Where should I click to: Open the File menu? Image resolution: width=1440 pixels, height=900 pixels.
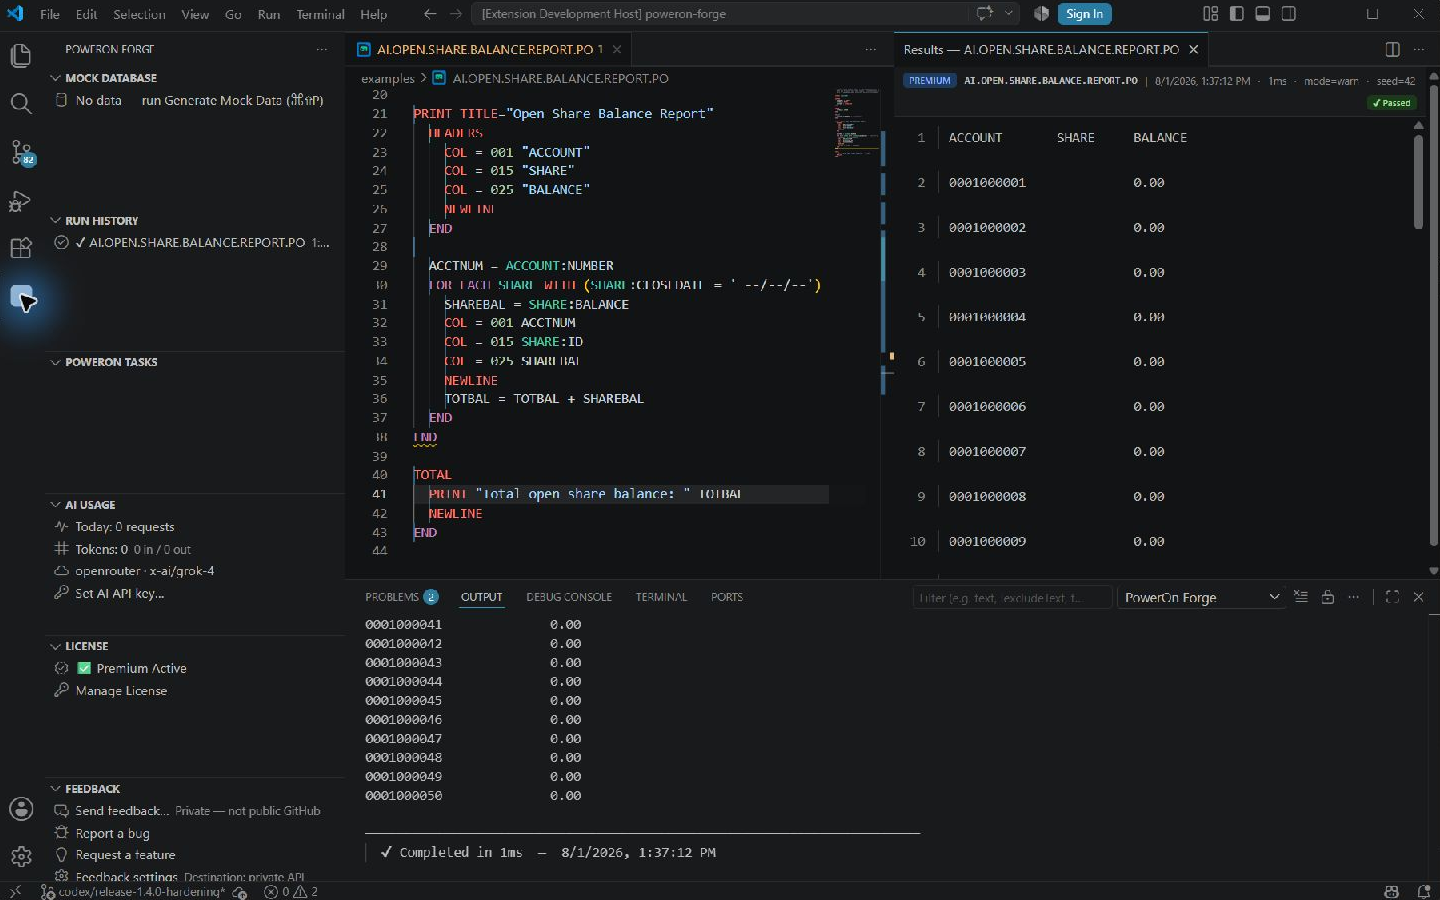(x=50, y=14)
